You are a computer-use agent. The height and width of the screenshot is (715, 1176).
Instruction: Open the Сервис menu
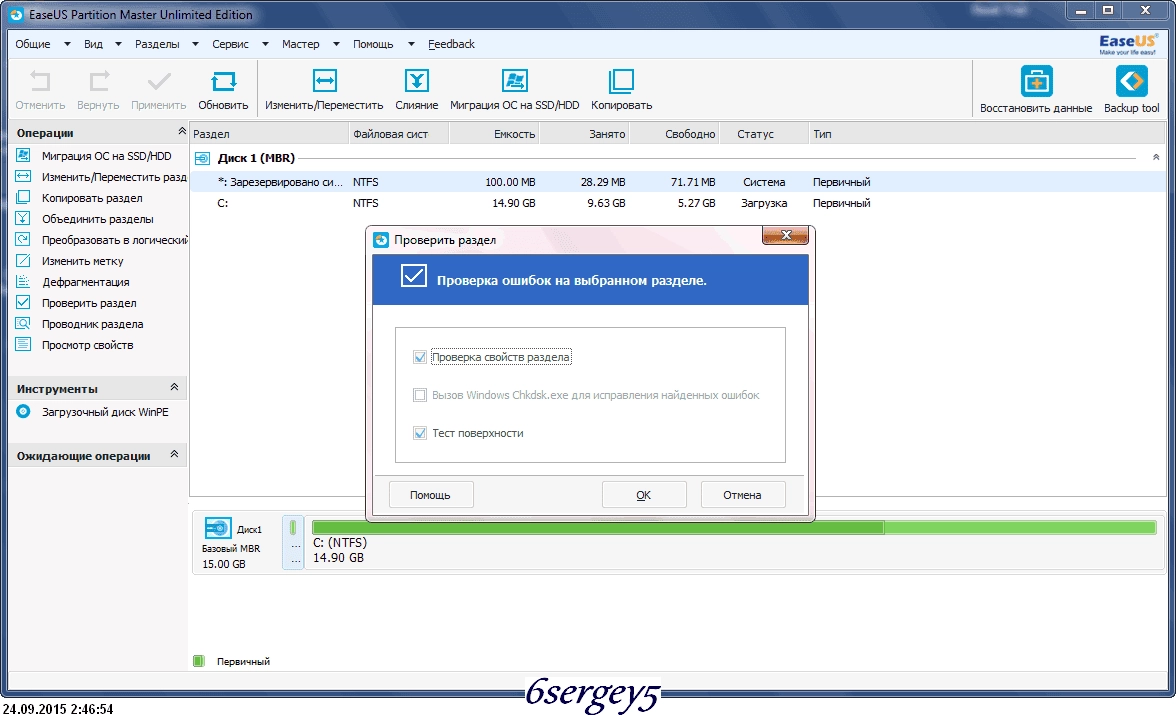point(230,44)
